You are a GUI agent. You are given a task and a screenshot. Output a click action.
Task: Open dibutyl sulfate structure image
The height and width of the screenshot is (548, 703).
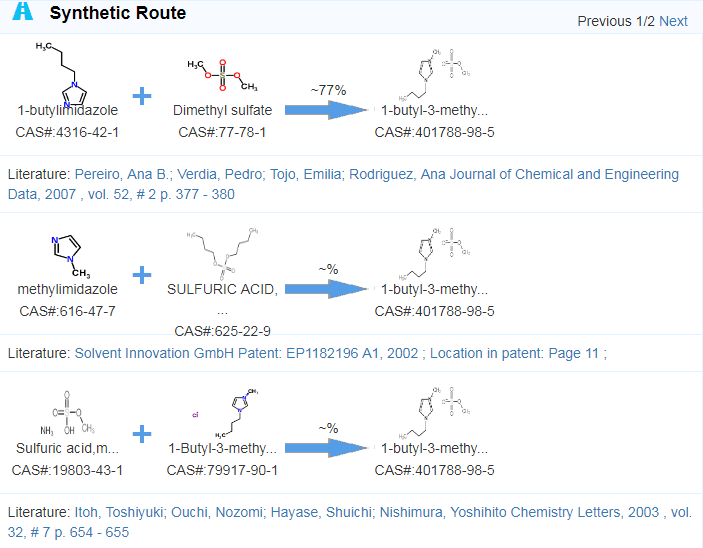click(222, 255)
